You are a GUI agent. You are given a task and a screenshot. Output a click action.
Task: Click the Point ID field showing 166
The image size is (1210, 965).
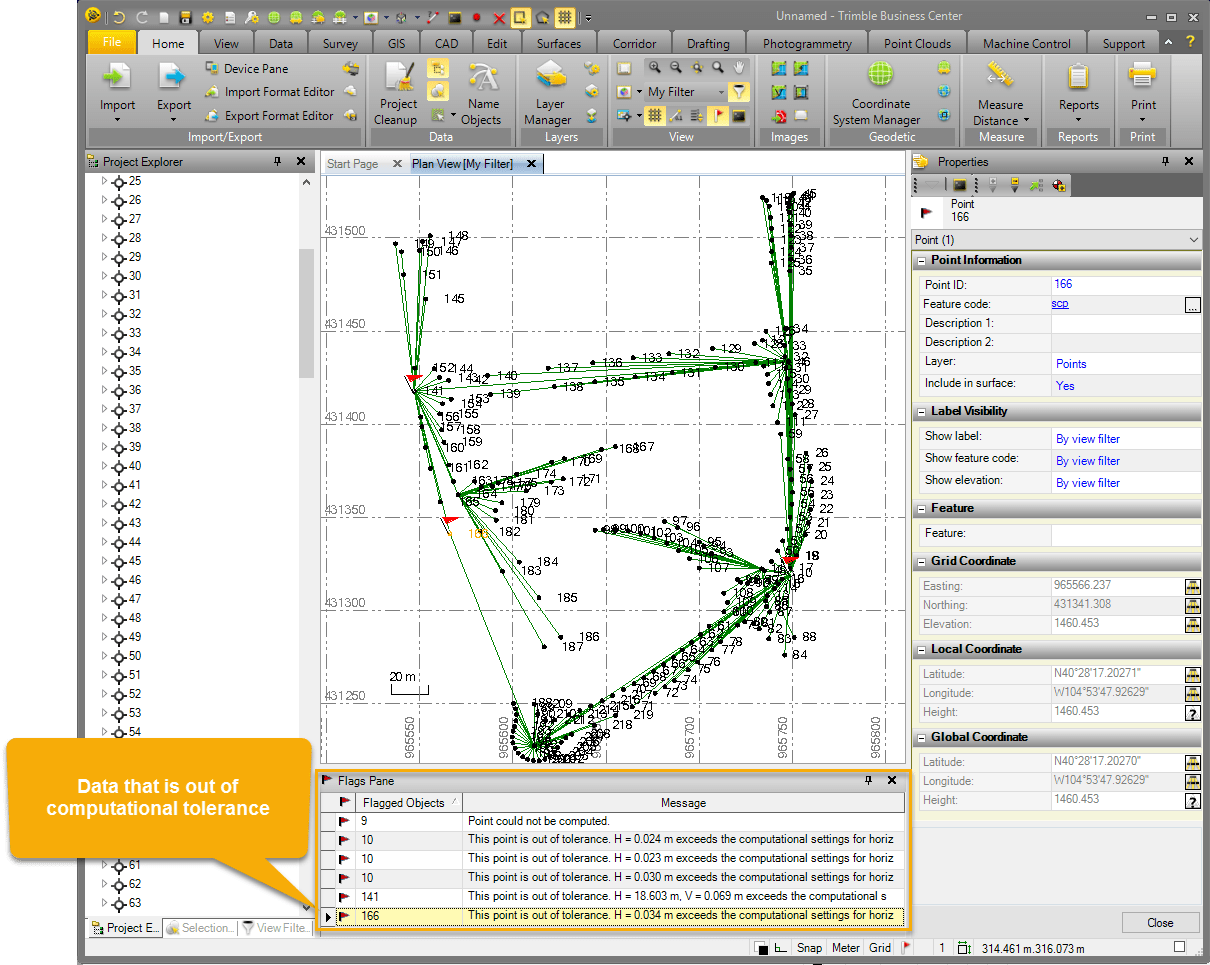[1126, 284]
